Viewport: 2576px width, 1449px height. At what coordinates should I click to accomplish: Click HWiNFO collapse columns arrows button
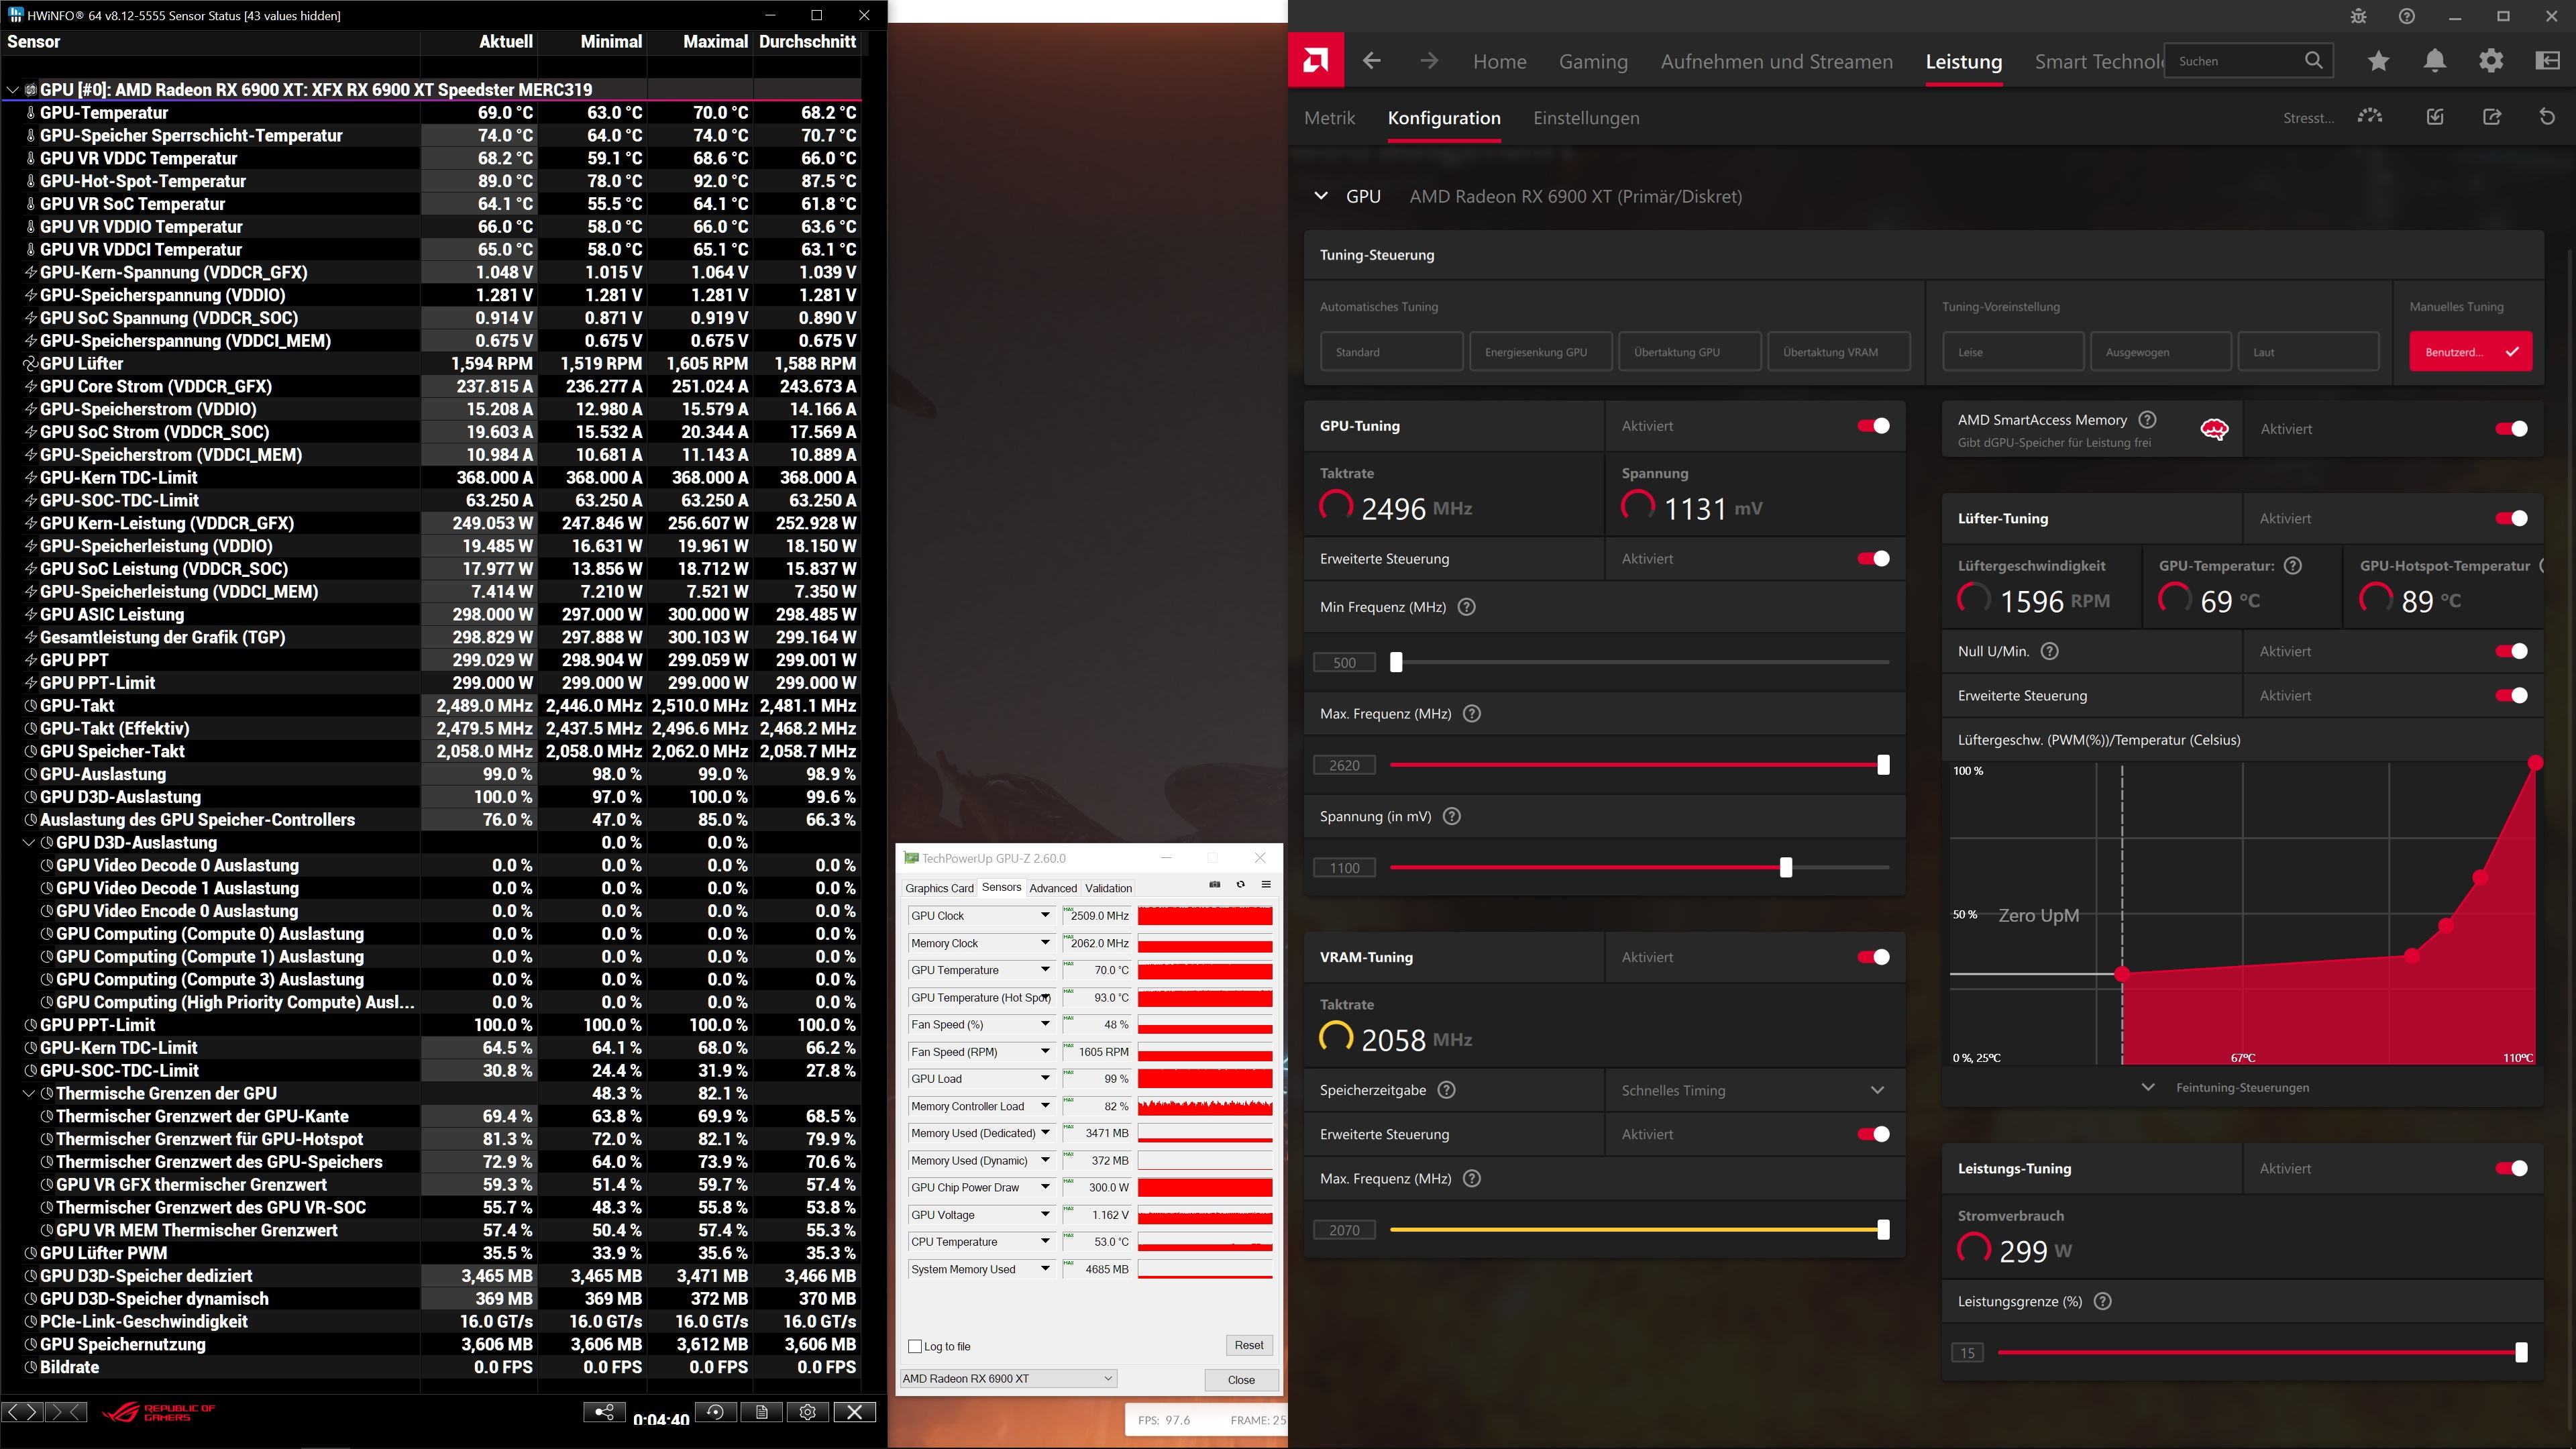click(x=66, y=1412)
